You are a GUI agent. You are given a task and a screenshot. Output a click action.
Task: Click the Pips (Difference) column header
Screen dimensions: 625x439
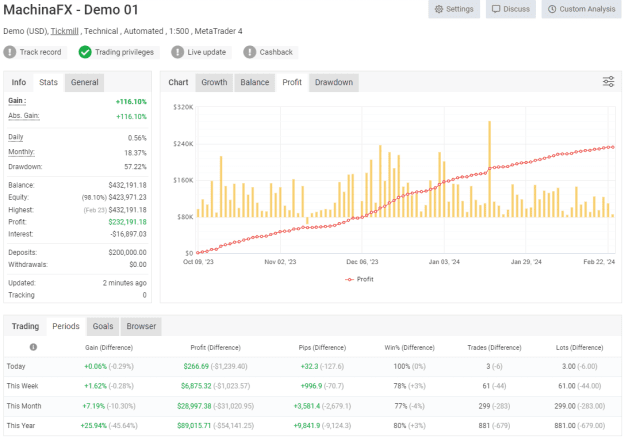322,348
